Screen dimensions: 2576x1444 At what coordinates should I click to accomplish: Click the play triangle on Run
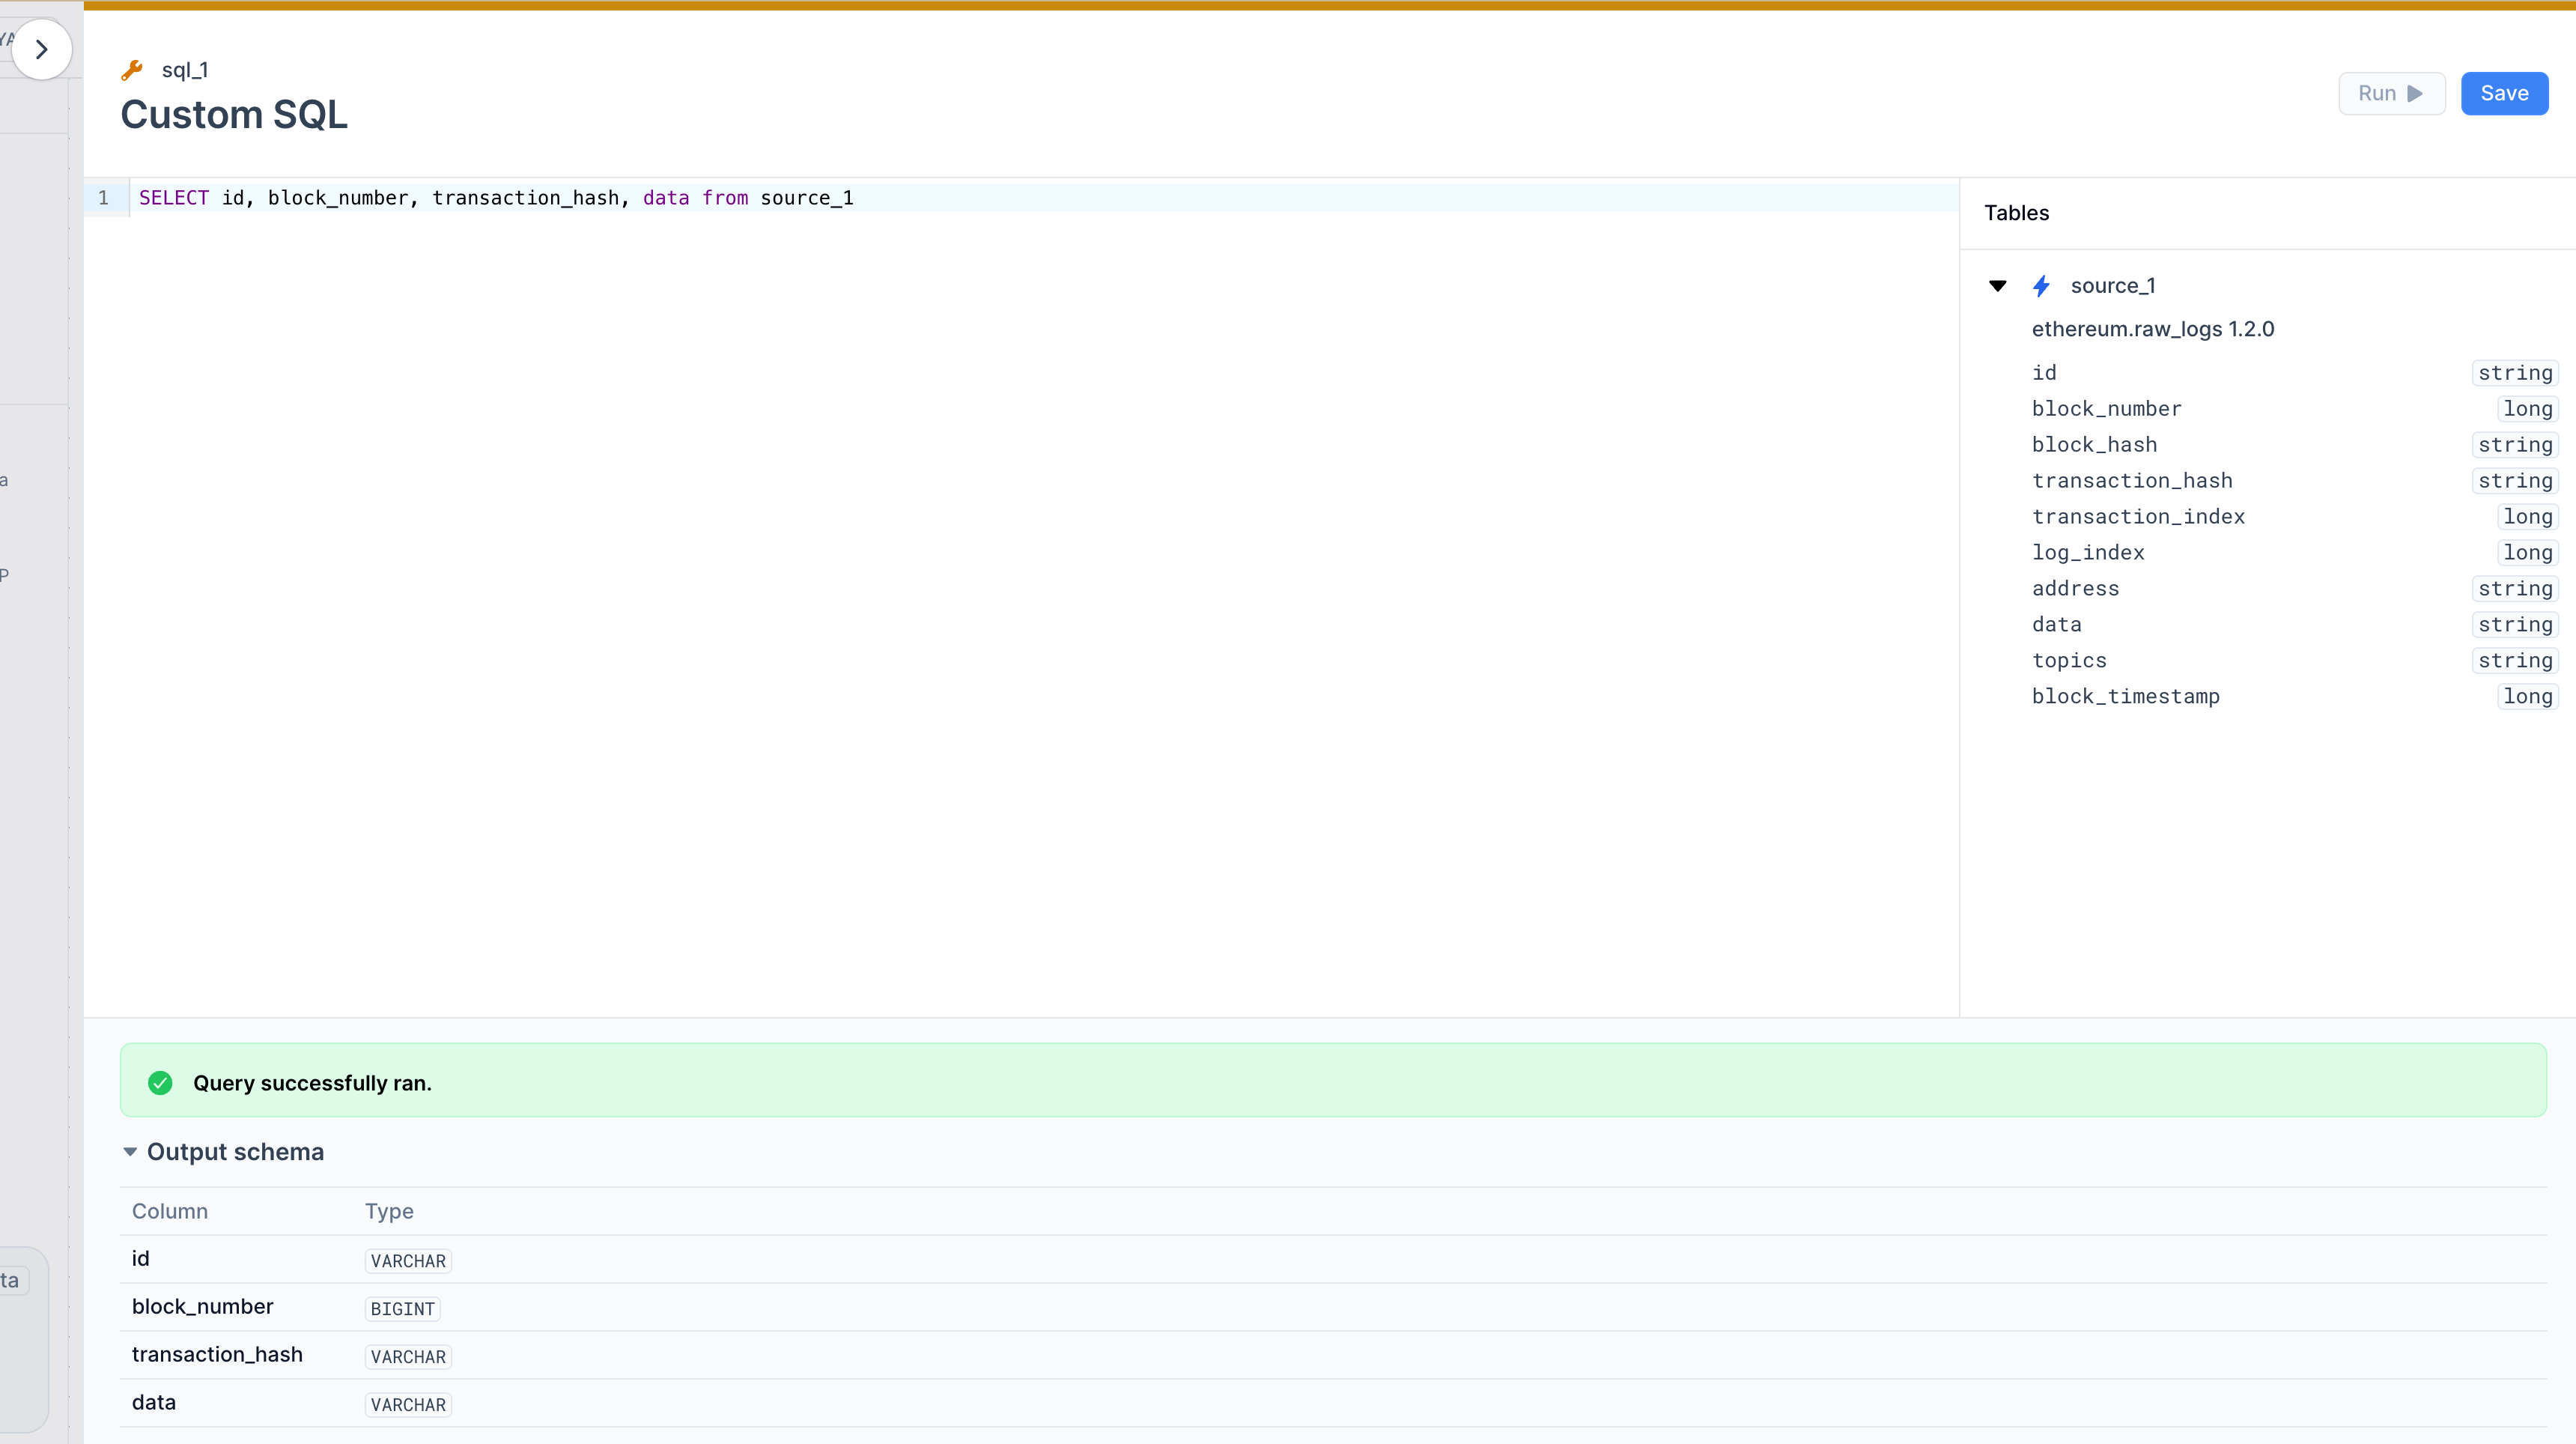pos(2415,94)
